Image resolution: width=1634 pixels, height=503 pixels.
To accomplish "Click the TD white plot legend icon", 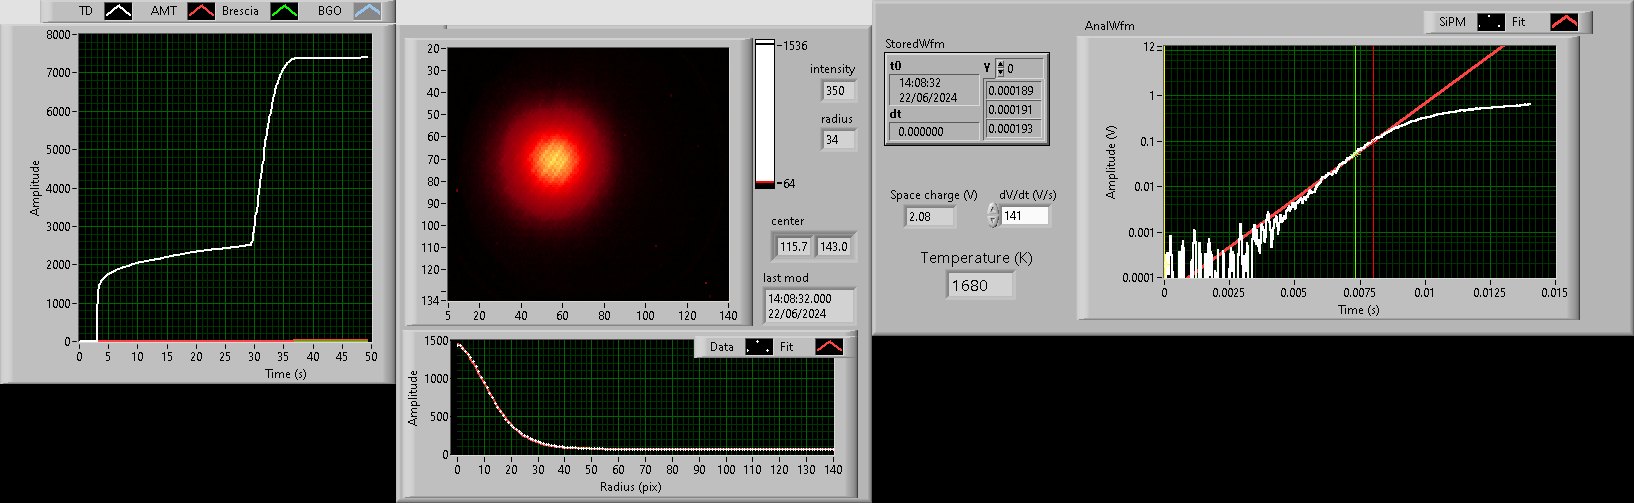I will pyautogui.click(x=119, y=11).
